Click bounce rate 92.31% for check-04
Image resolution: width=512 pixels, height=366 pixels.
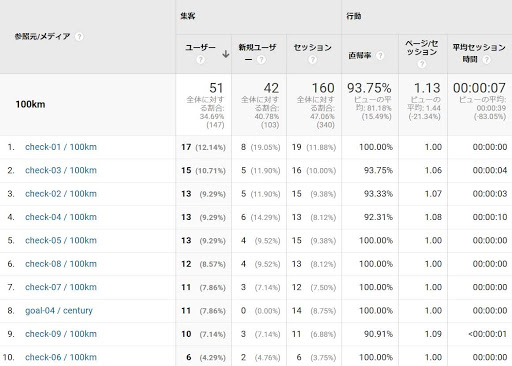click(378, 217)
